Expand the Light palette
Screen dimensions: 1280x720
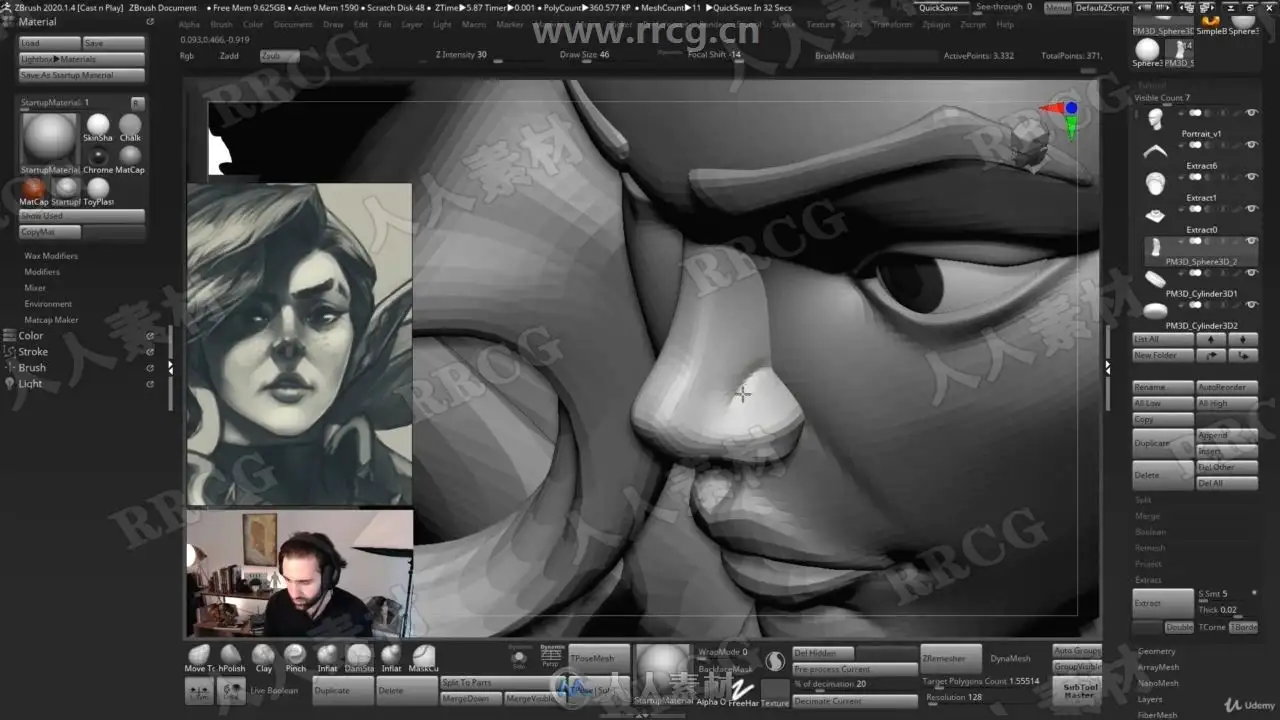coord(30,384)
